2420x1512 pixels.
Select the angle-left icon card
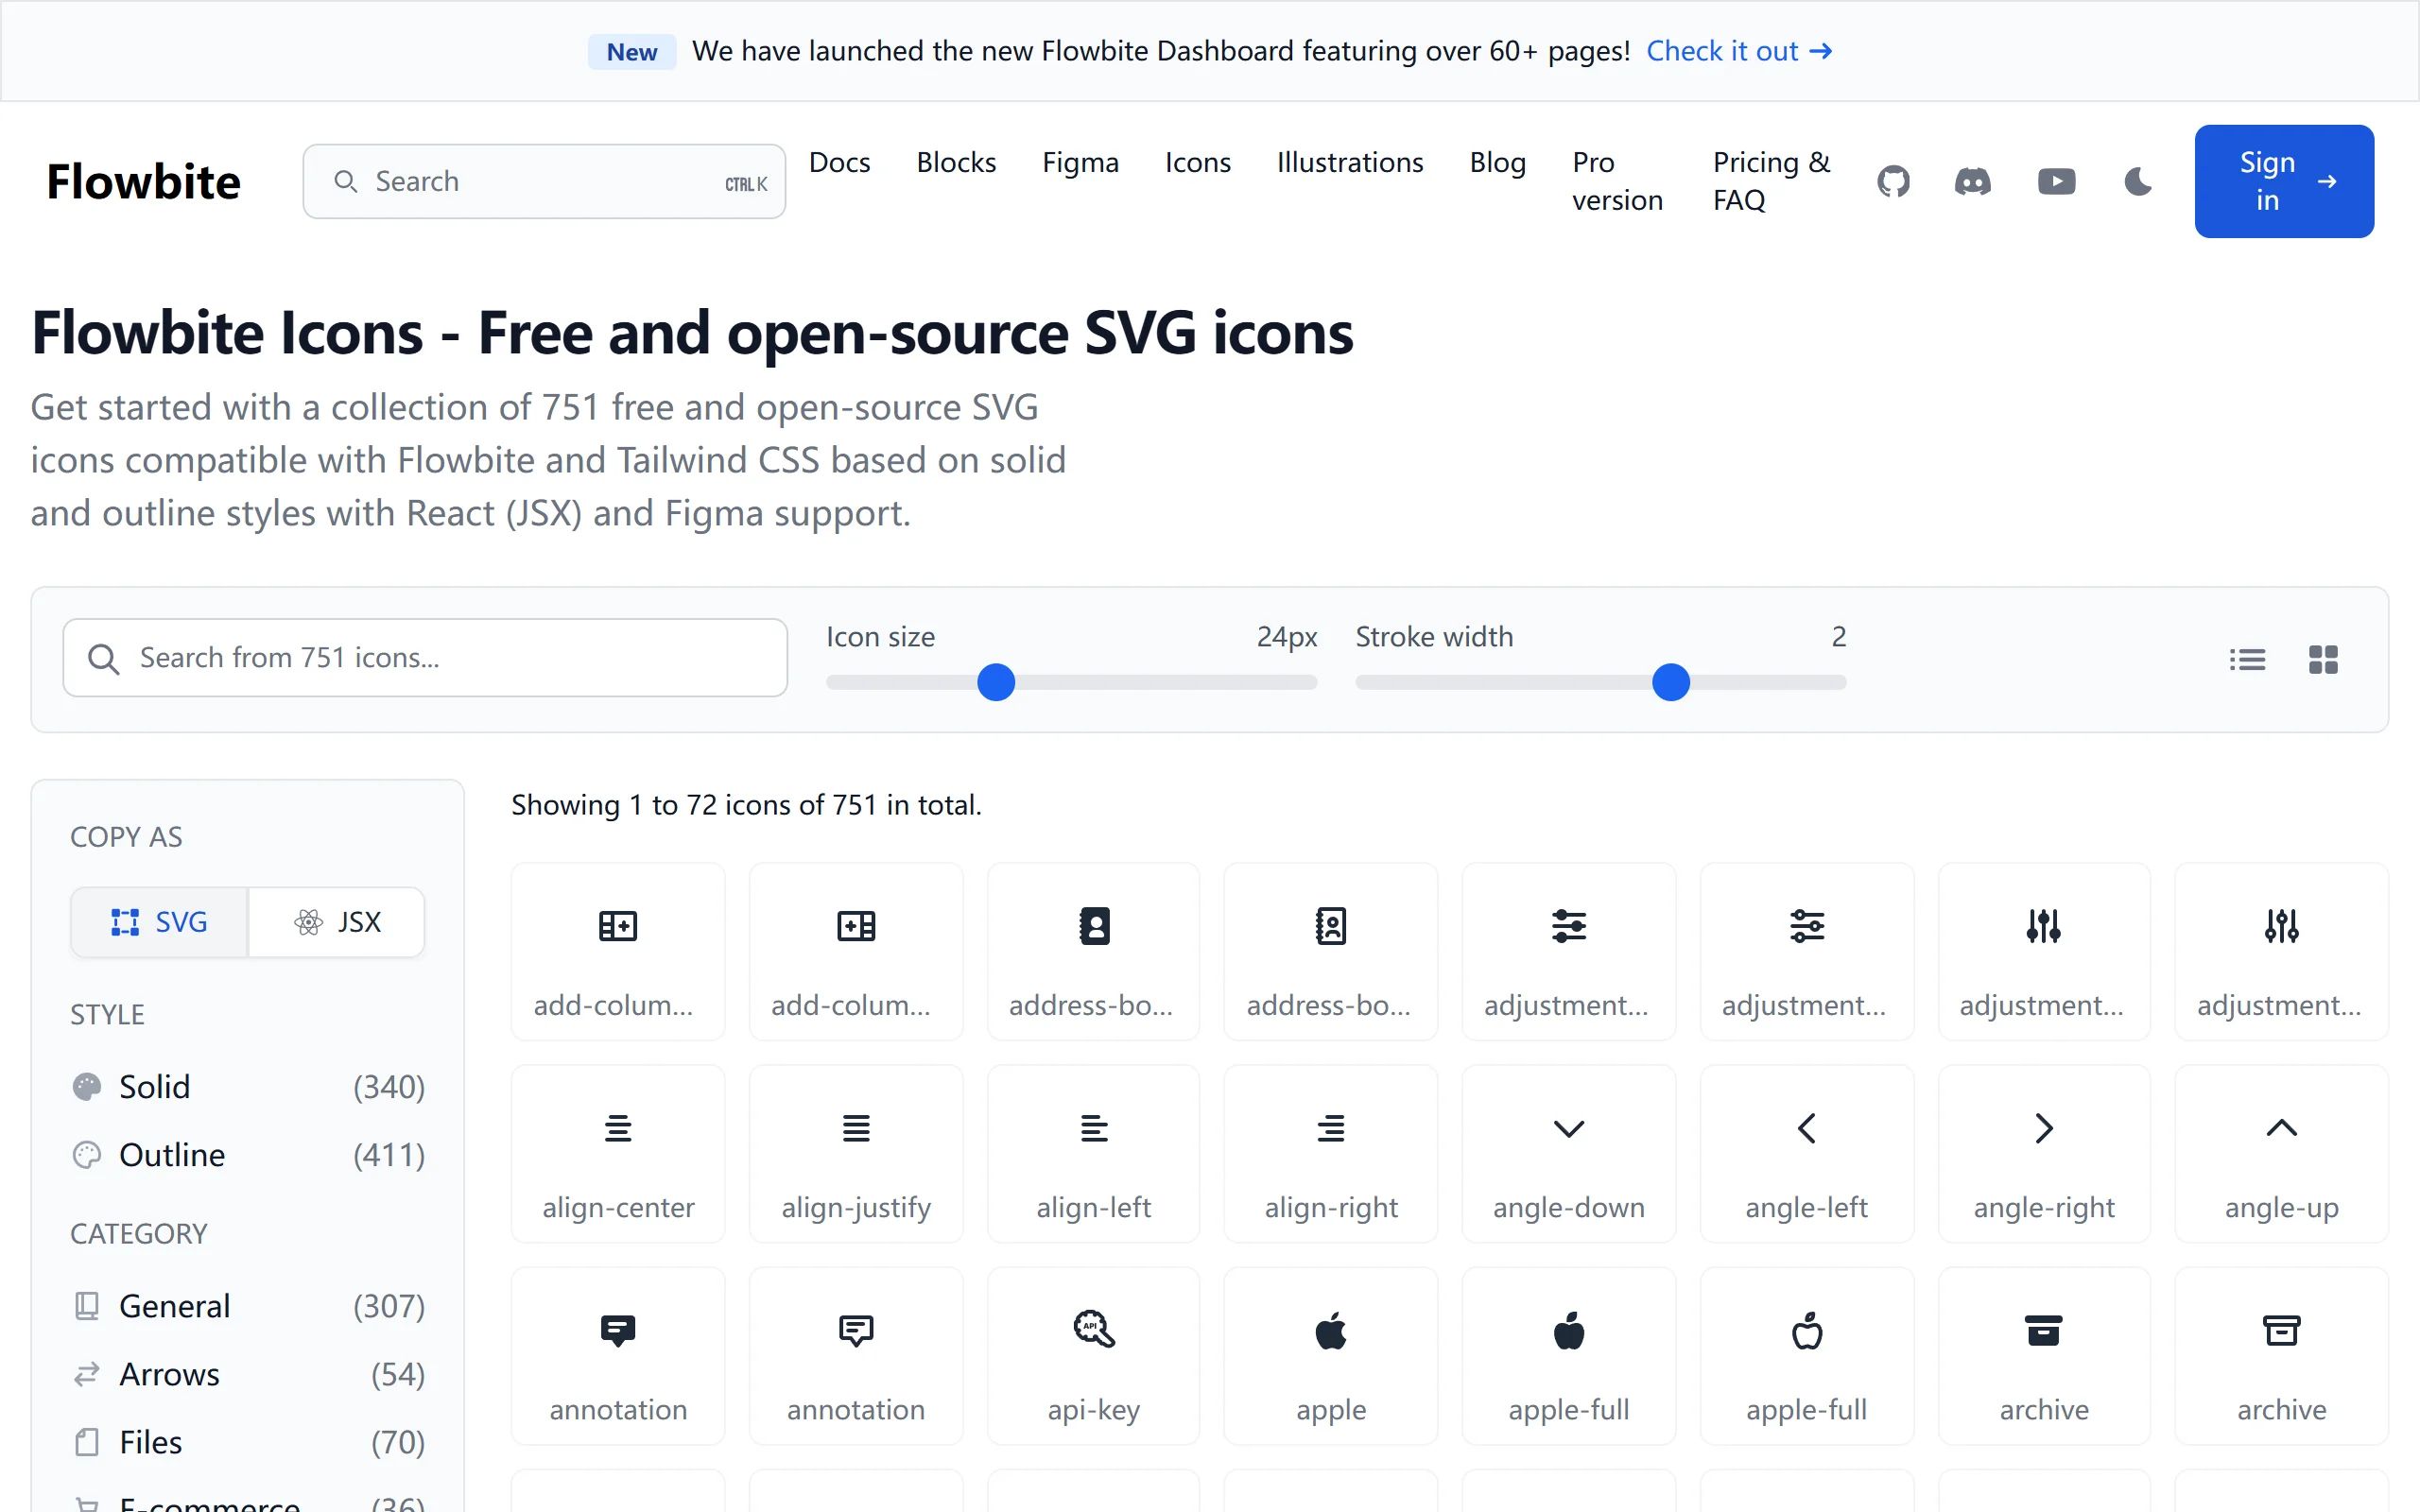tap(1807, 1154)
